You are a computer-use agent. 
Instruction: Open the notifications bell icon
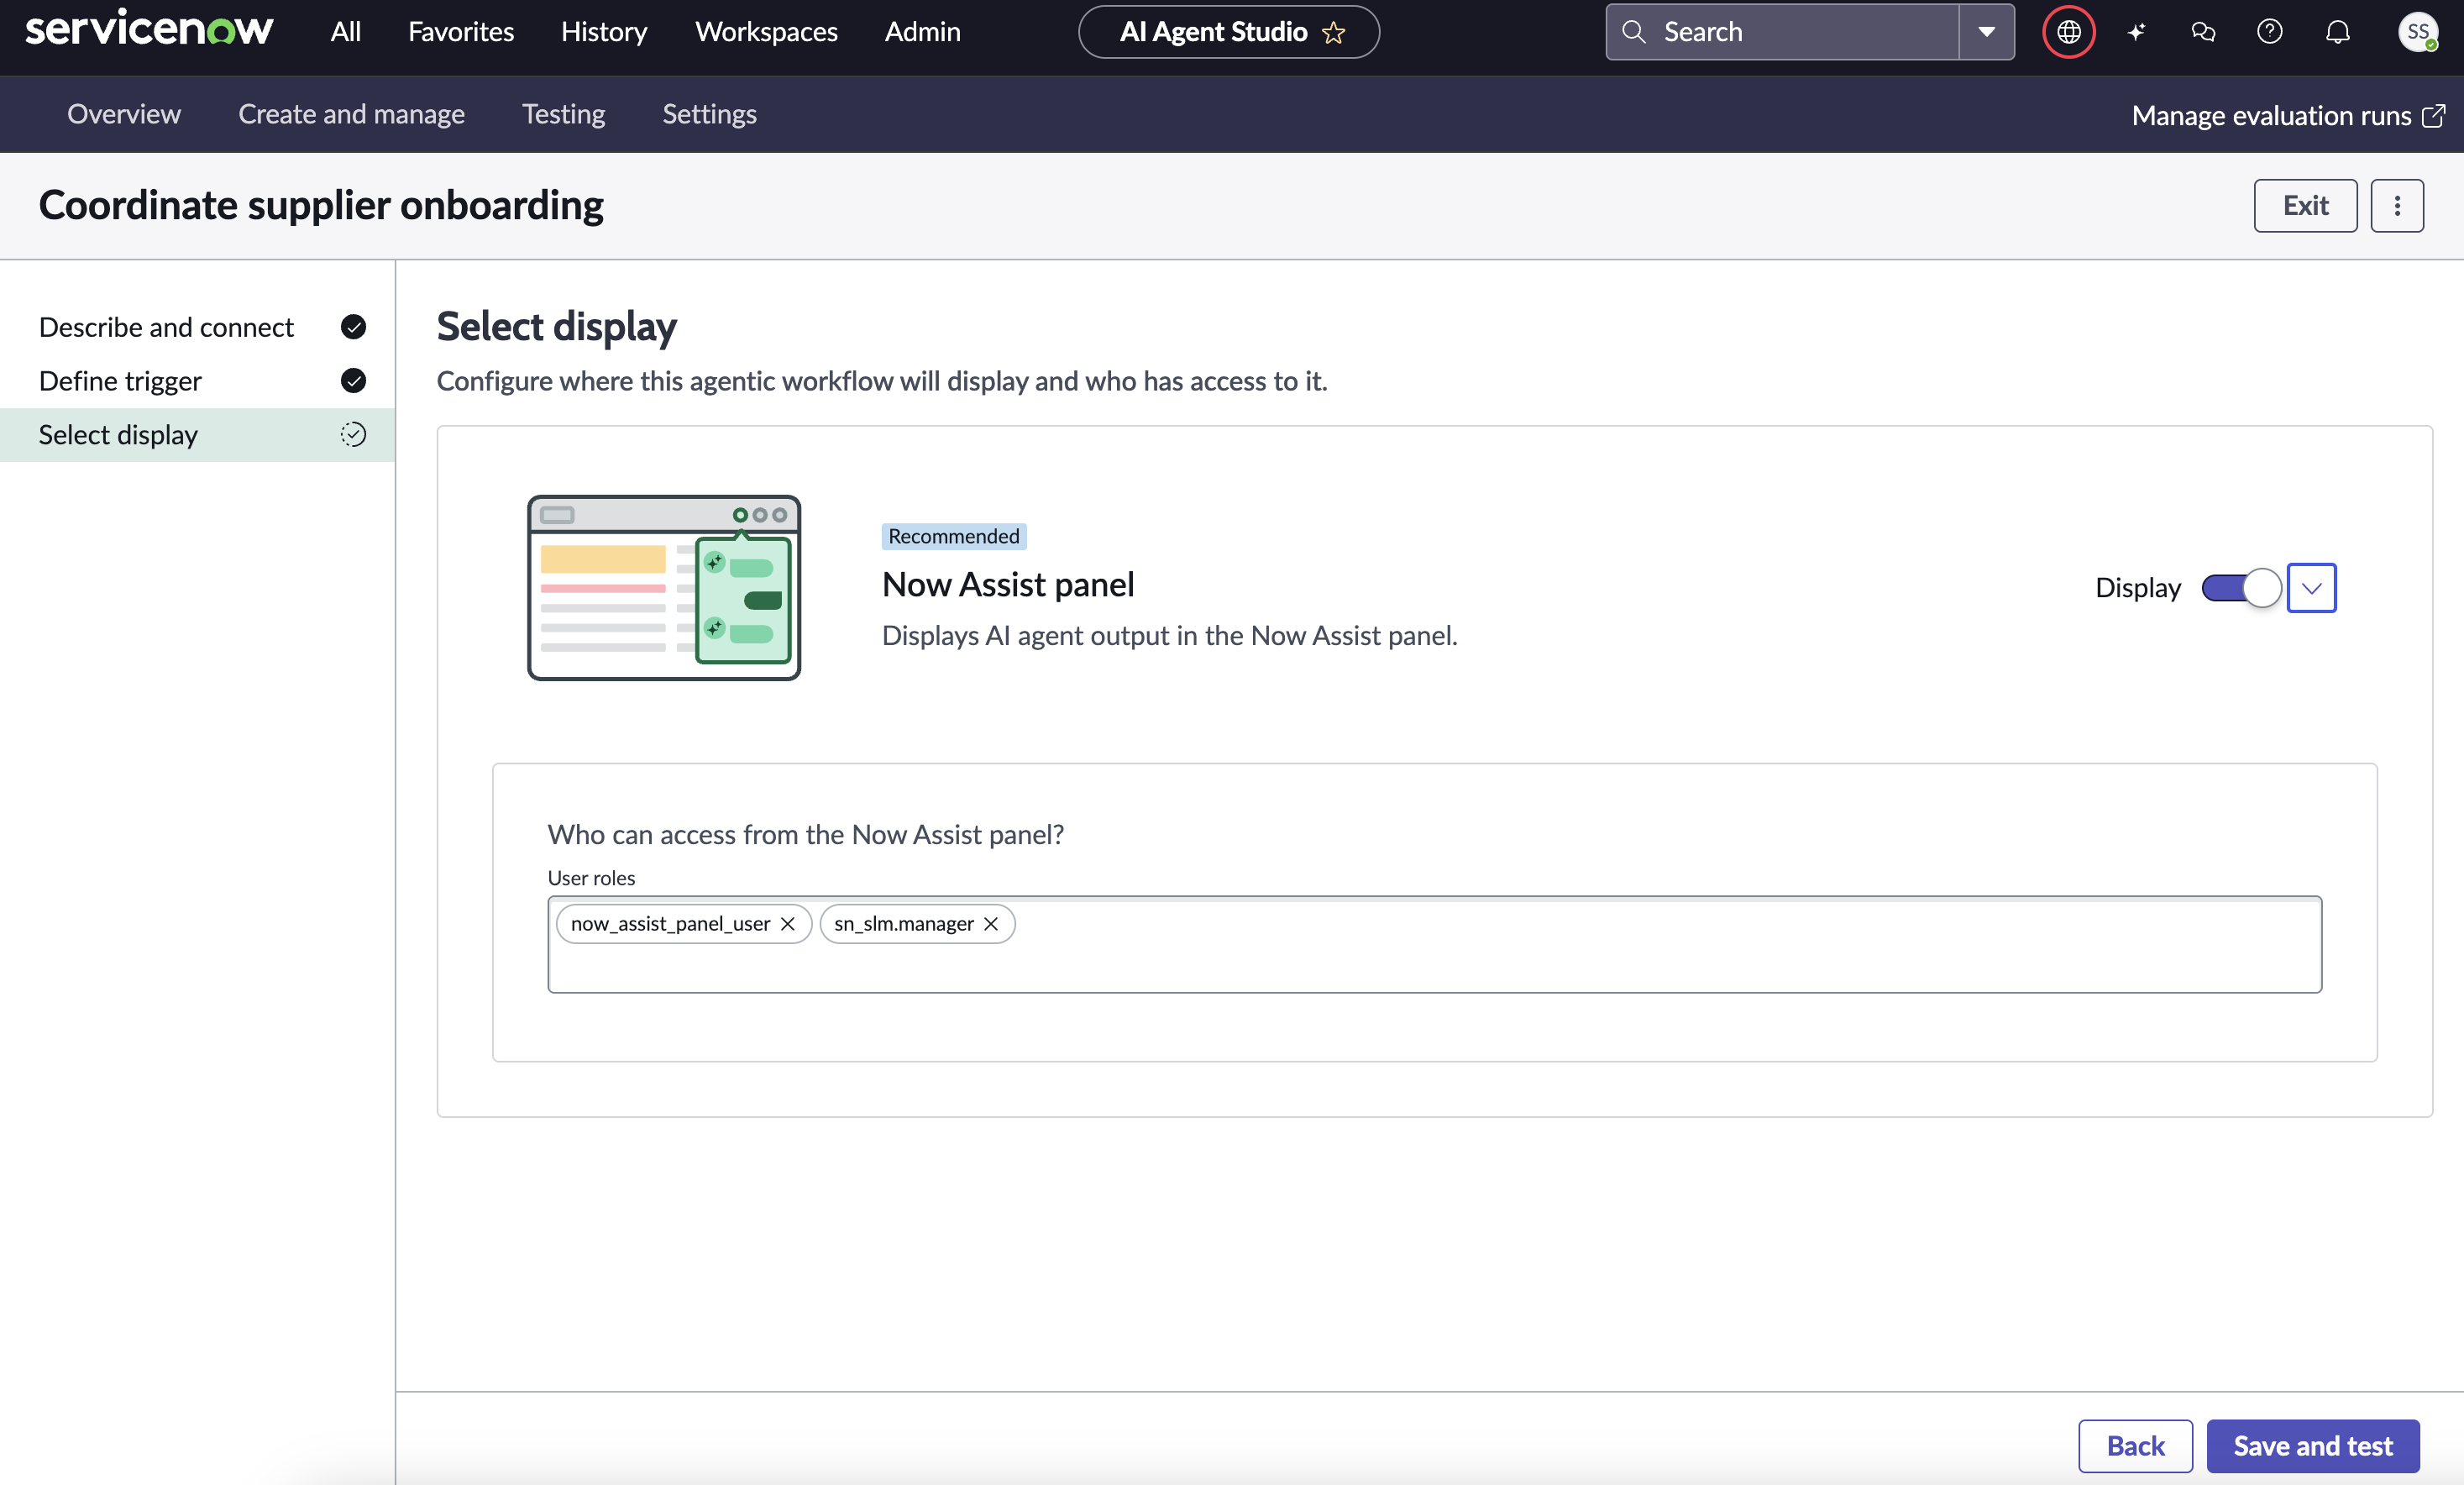coord(2337,32)
